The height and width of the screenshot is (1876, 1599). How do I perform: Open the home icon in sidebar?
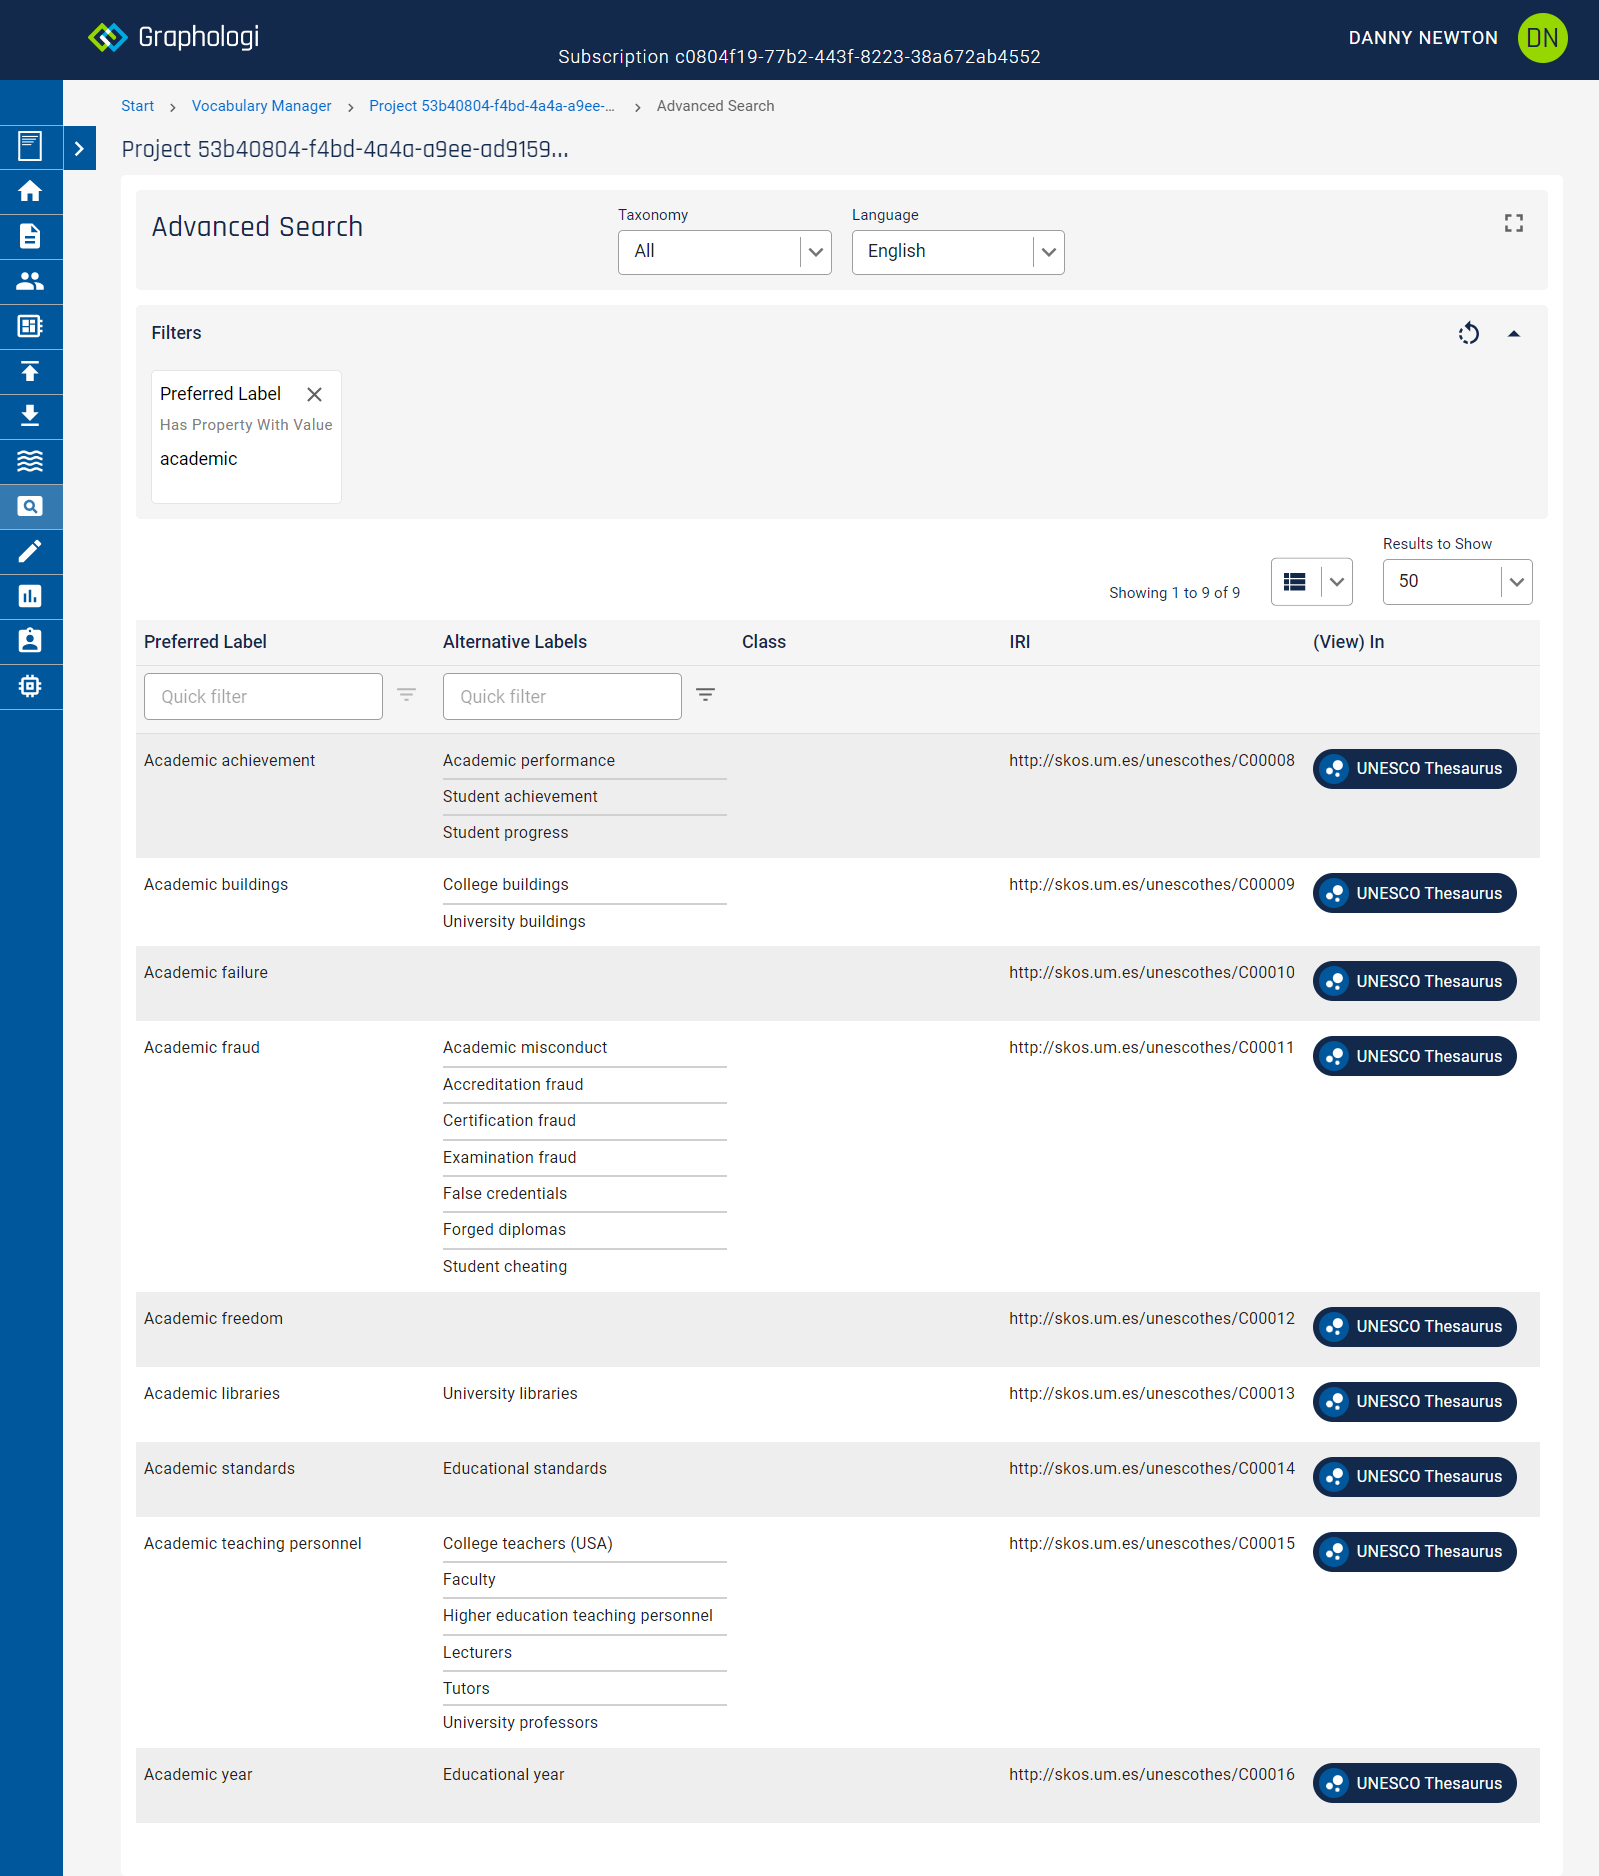coord(31,191)
